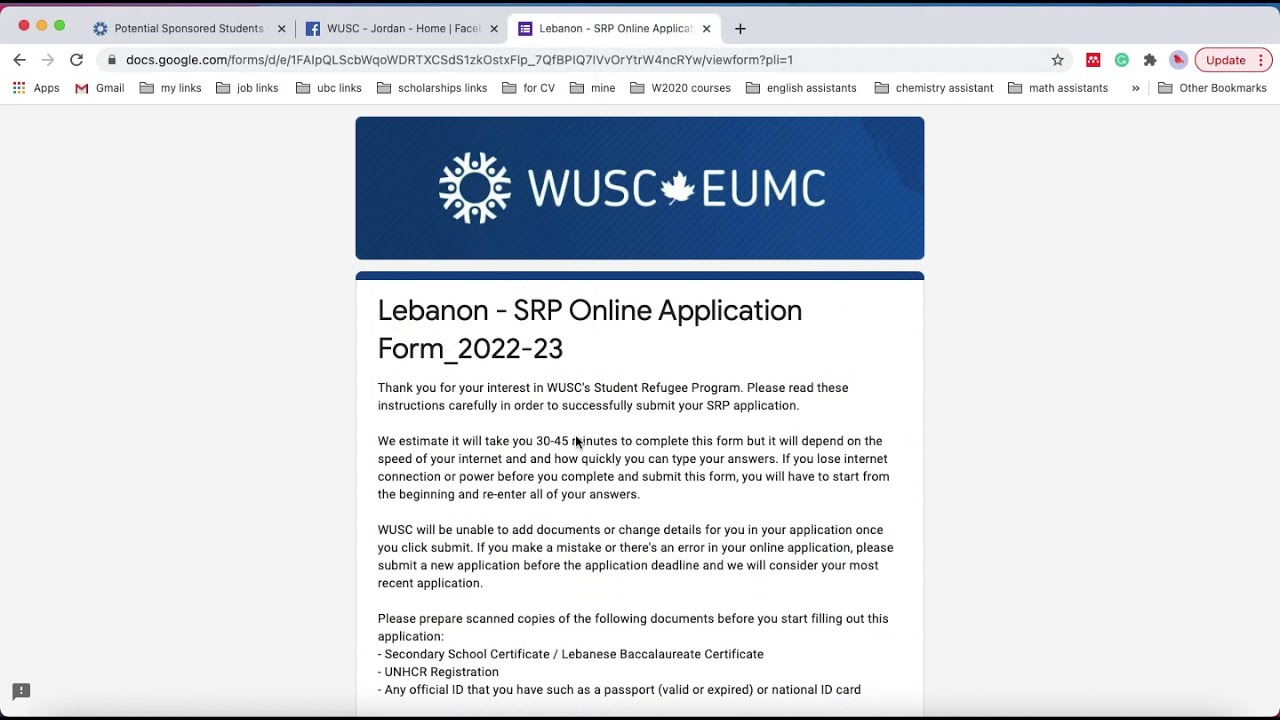Screen dimensions: 1280x720
Task: Click the 'We estimate it will take you 30-45 minutes' text
Action: click(634, 468)
